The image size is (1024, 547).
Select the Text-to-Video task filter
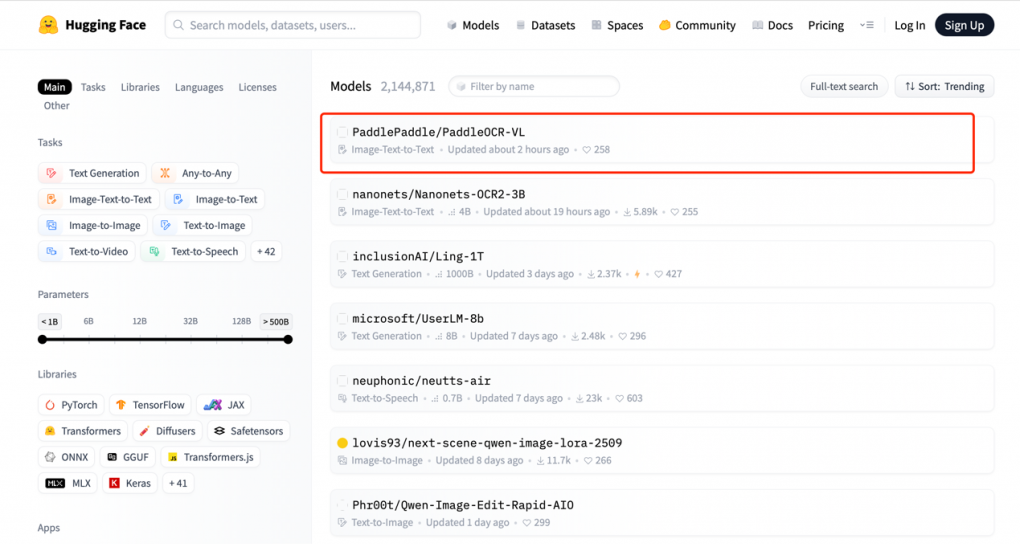pos(87,252)
